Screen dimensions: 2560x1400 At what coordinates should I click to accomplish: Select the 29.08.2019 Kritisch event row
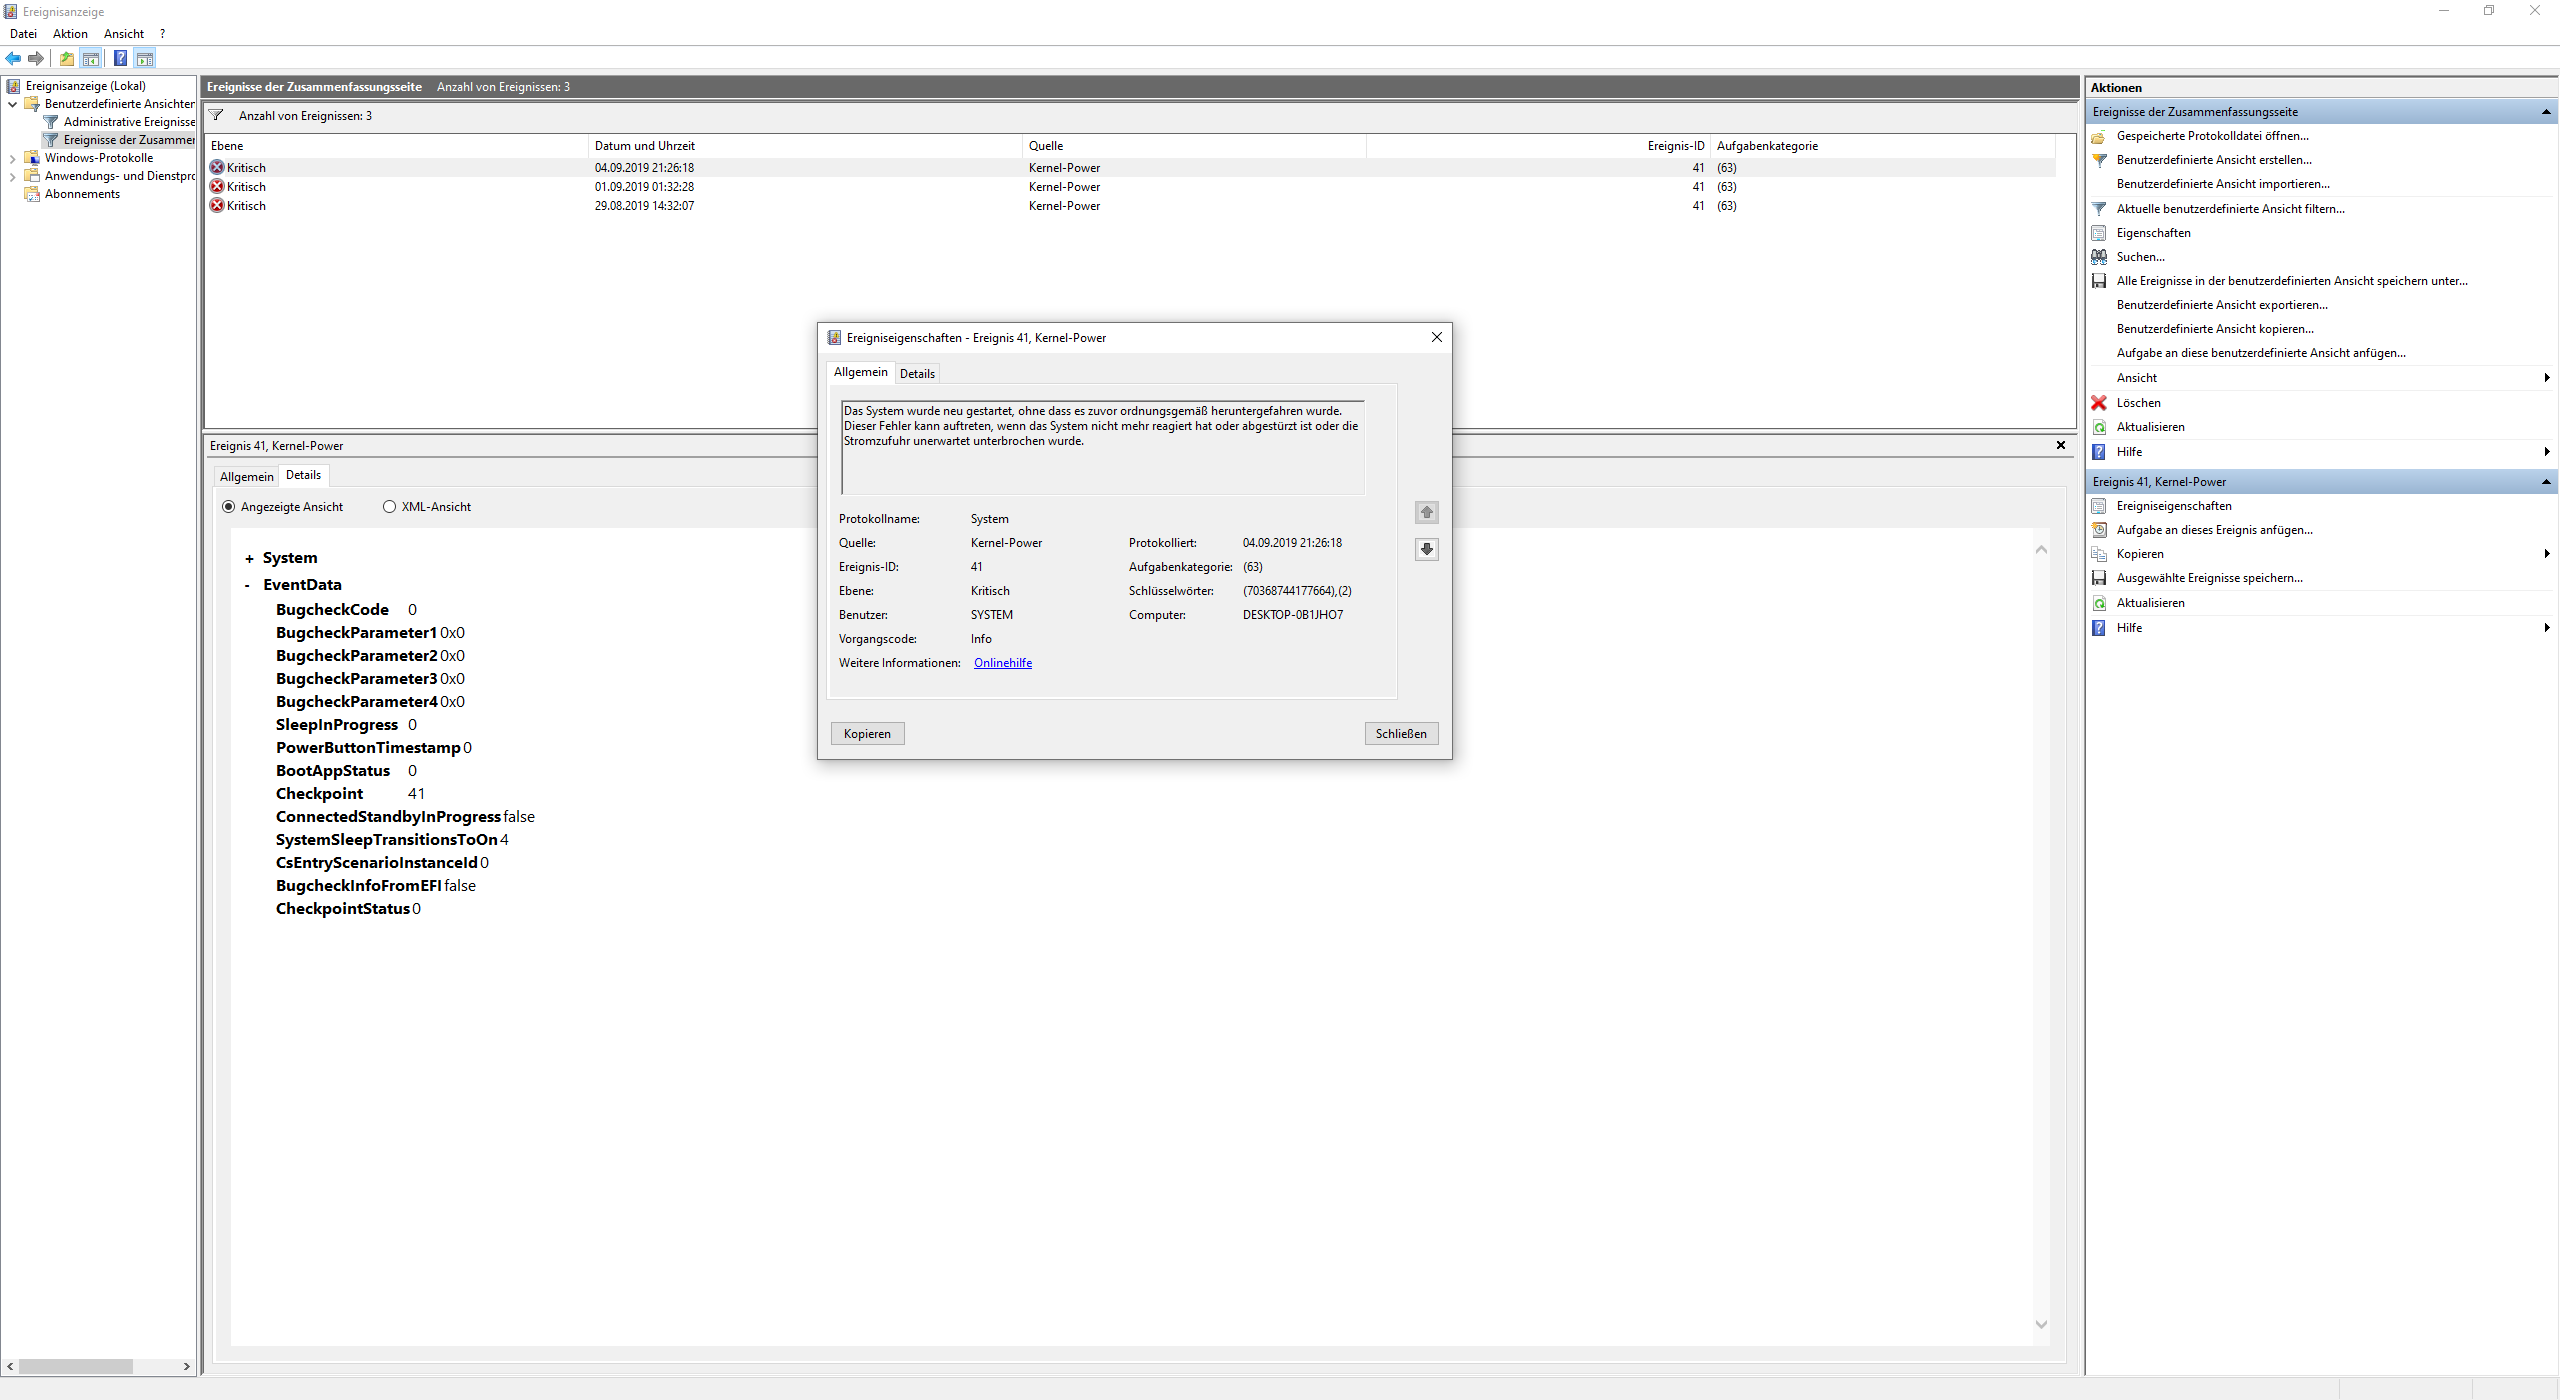pyautogui.click(x=645, y=206)
